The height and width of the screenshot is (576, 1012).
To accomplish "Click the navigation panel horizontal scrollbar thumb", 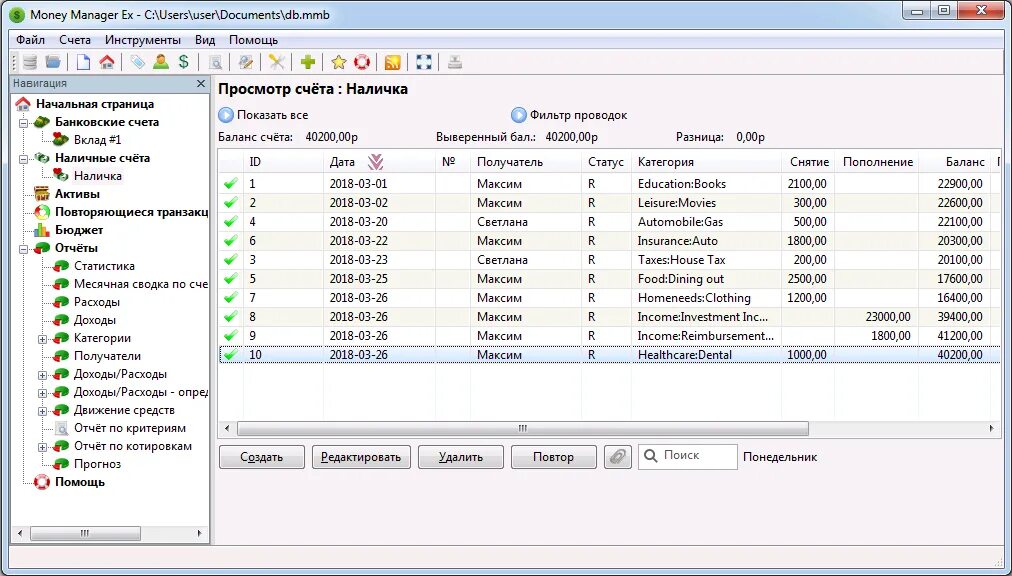I will point(85,533).
